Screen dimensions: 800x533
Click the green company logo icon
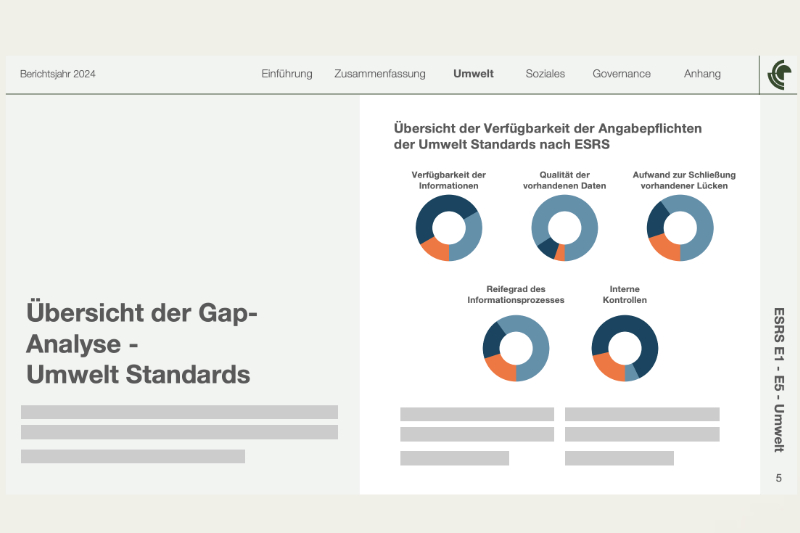click(779, 74)
